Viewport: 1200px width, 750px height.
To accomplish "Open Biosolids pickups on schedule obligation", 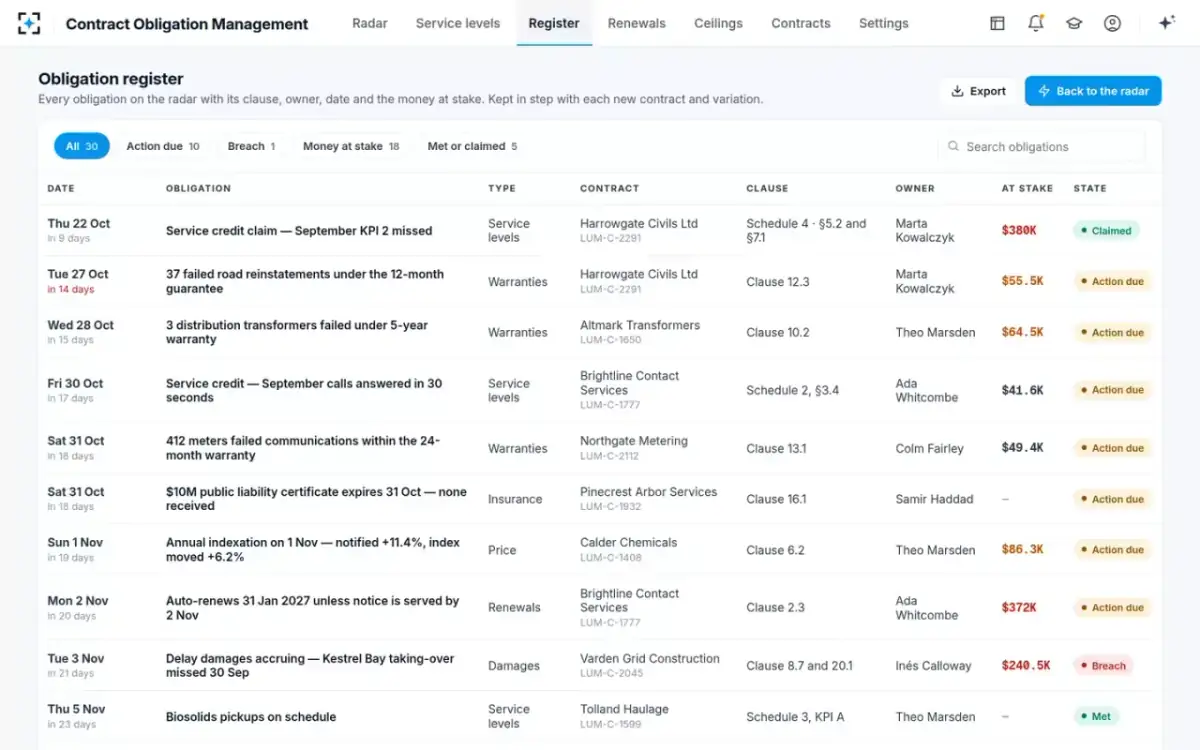I will 600,716.
